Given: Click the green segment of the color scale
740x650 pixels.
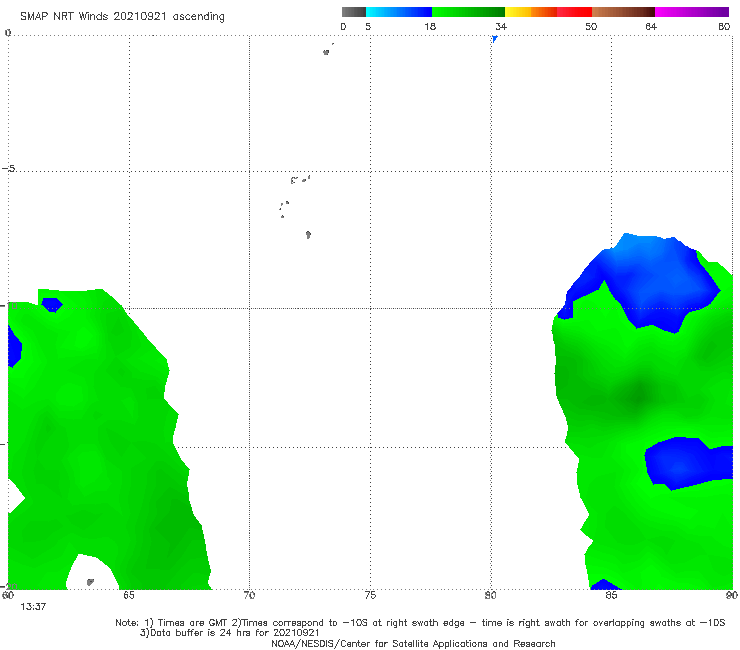Looking at the screenshot, I should [468, 12].
